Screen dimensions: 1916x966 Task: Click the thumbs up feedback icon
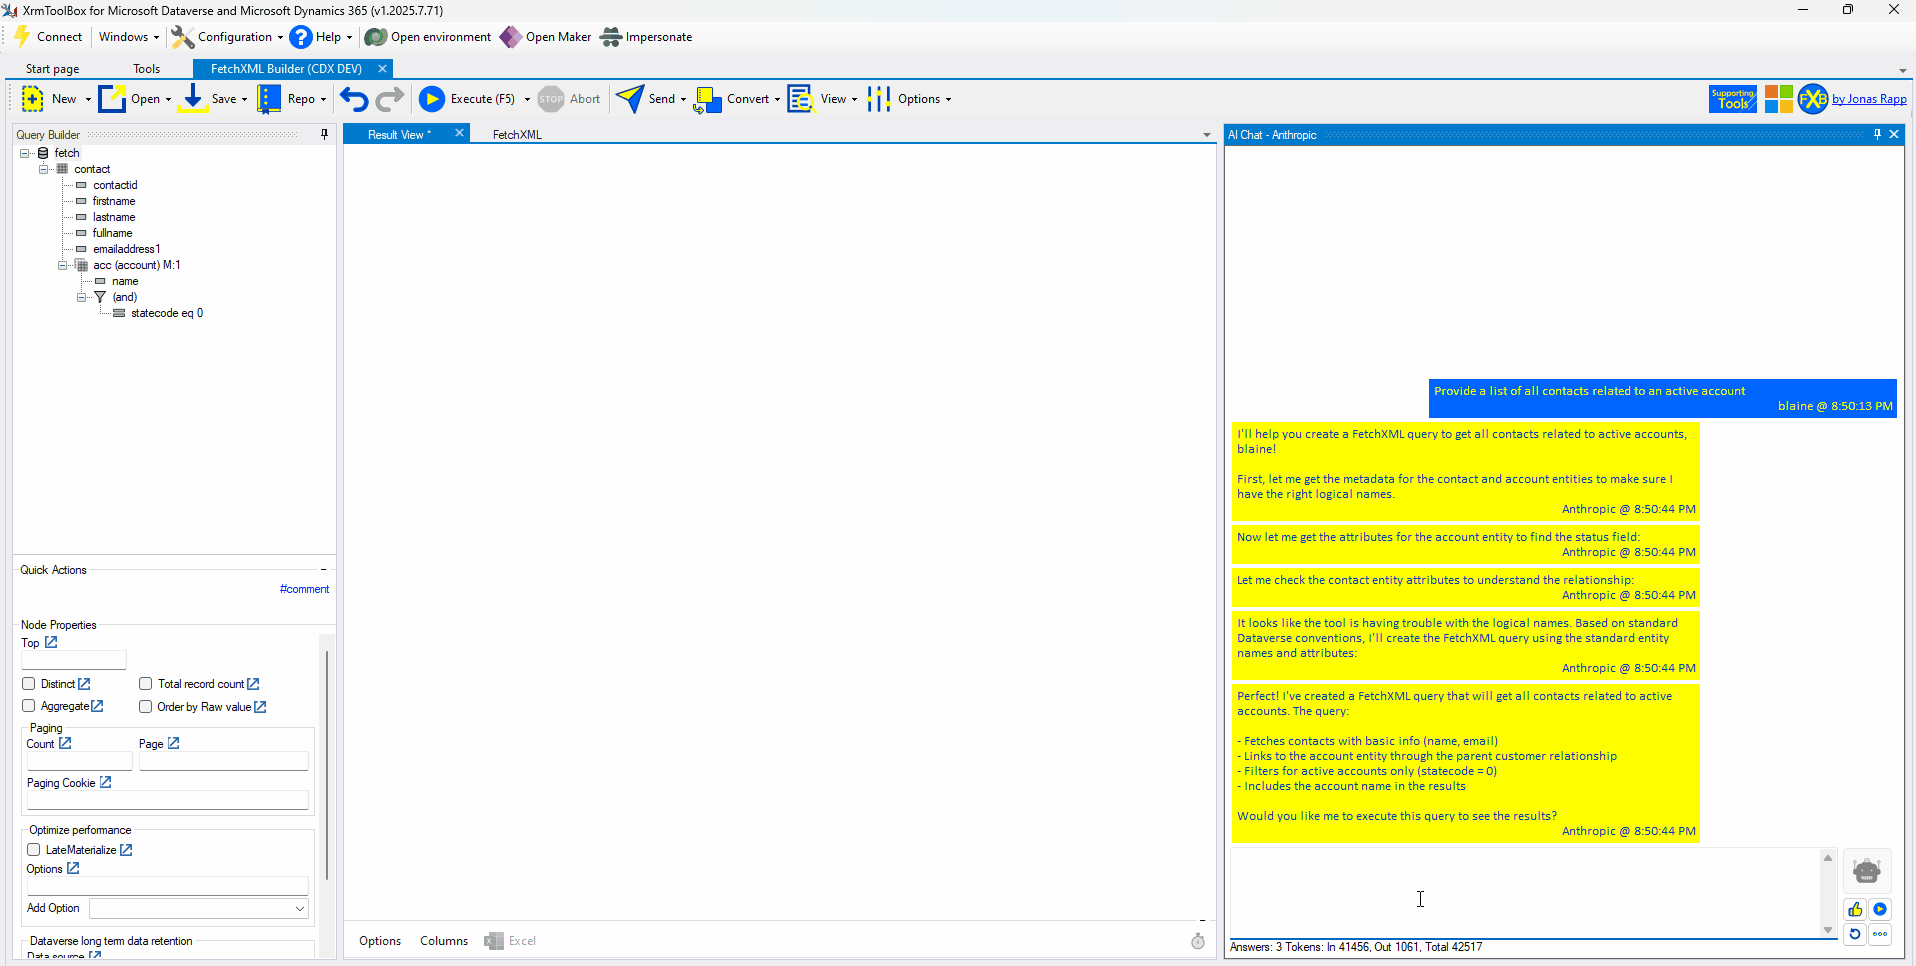coord(1855,909)
